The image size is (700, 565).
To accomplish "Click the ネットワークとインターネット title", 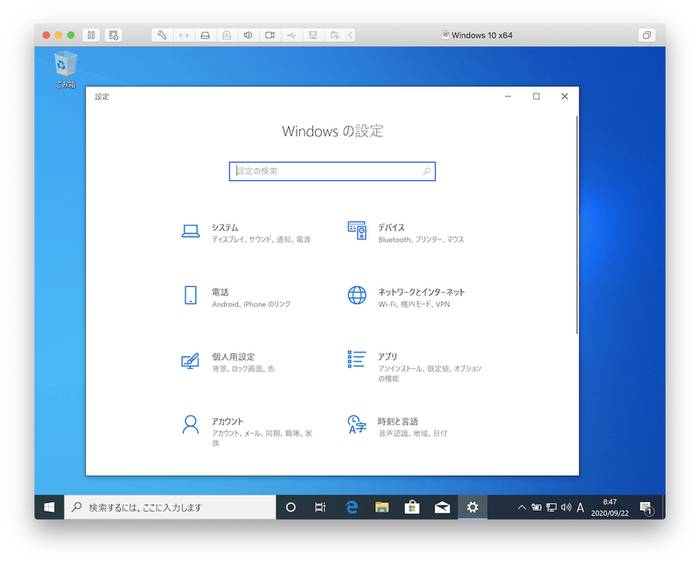I will click(x=421, y=292).
